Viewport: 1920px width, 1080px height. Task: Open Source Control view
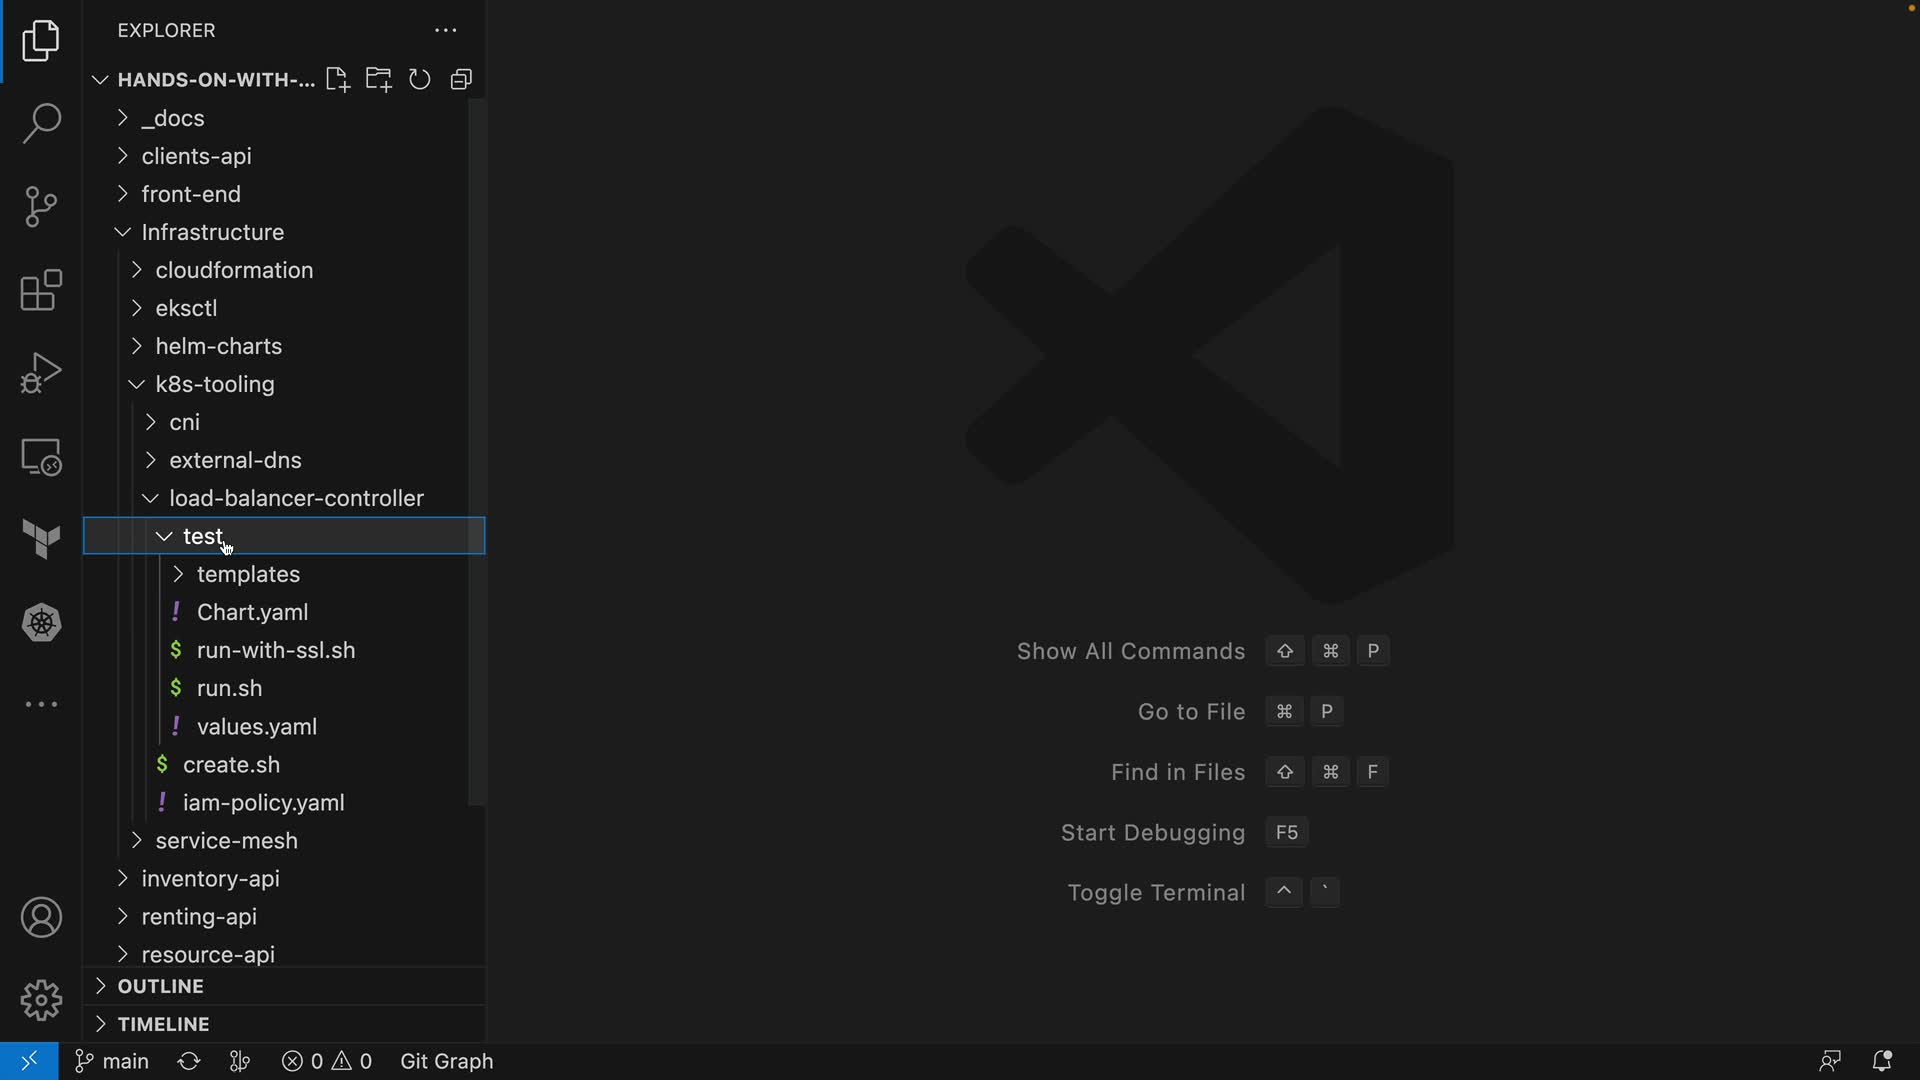(41, 207)
